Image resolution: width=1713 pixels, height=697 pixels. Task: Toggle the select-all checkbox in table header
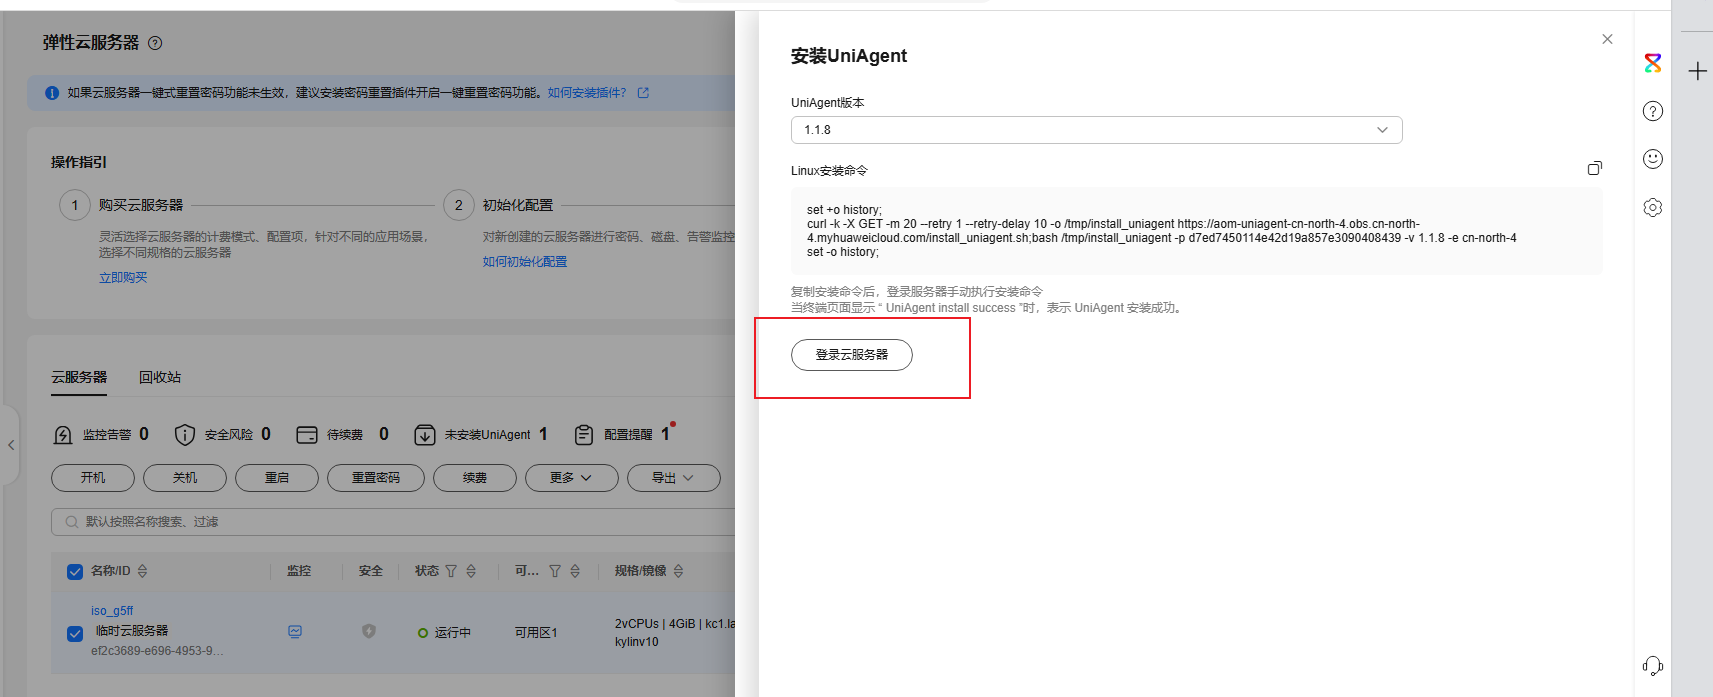[x=75, y=572]
